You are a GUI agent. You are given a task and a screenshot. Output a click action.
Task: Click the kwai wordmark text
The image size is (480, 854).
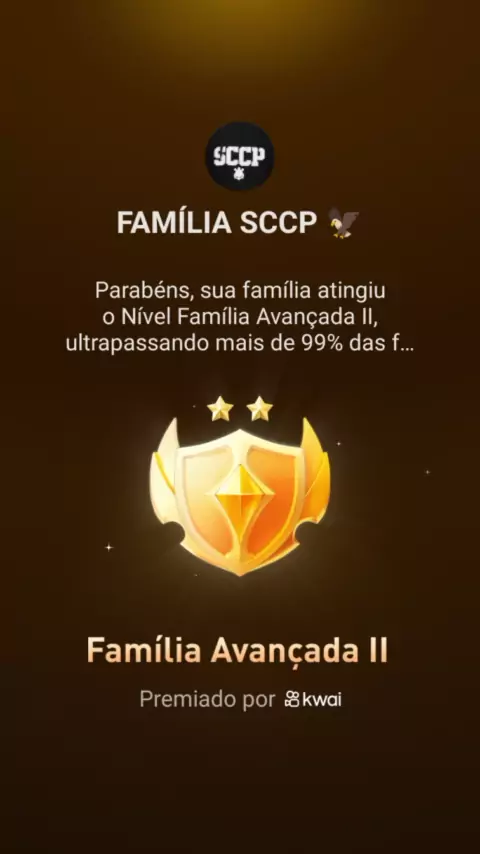click(323, 699)
